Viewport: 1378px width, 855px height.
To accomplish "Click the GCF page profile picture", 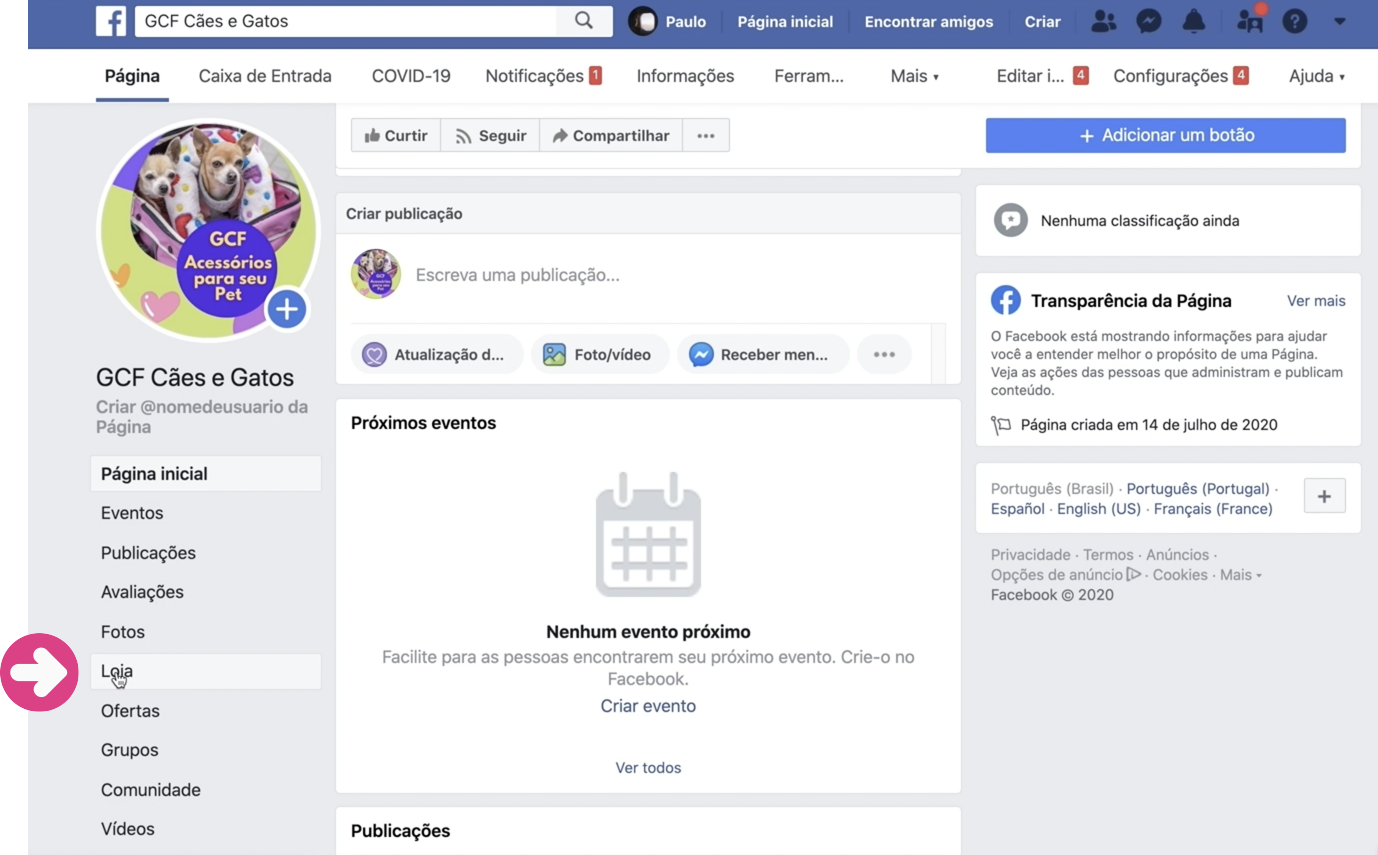I will pos(208,231).
